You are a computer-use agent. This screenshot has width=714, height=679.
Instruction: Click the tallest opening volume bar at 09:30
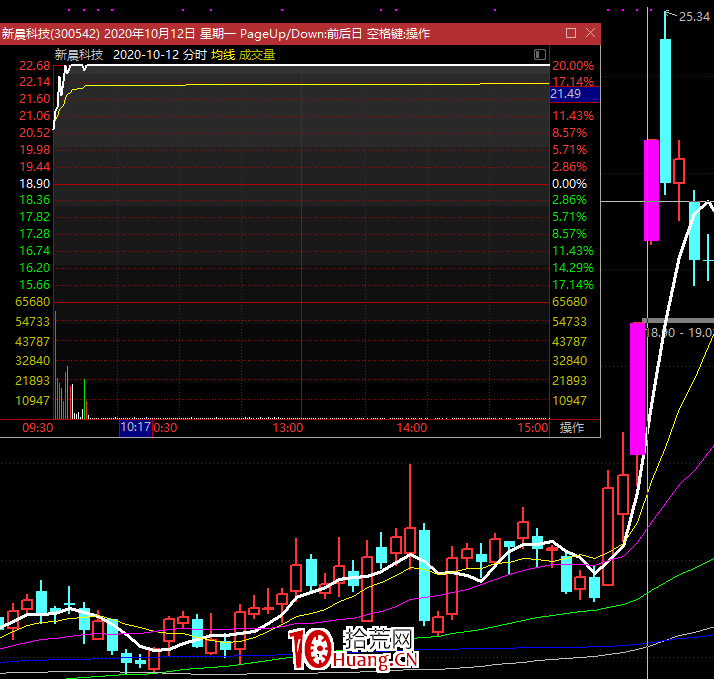[x=56, y=364]
